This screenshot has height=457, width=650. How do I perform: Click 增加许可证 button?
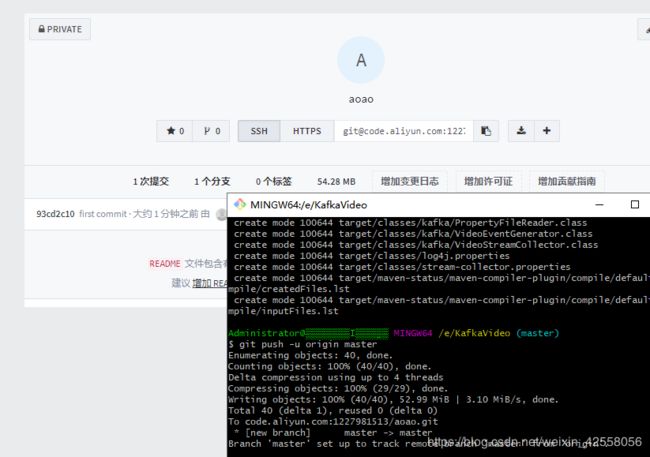pos(488,181)
